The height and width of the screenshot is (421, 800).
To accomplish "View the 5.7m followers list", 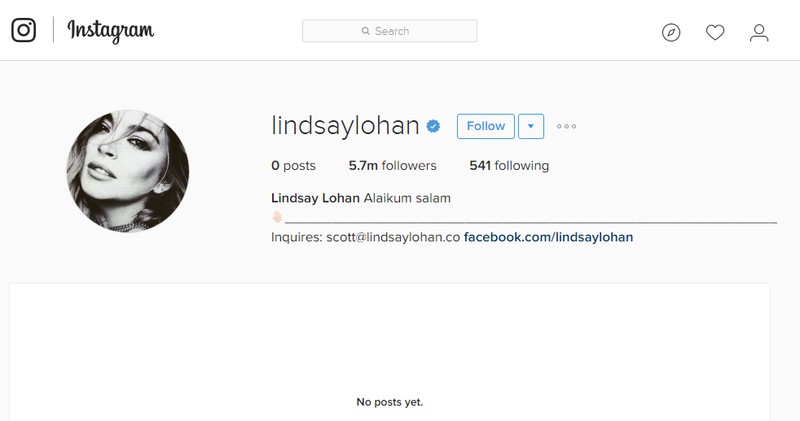I will point(392,165).
